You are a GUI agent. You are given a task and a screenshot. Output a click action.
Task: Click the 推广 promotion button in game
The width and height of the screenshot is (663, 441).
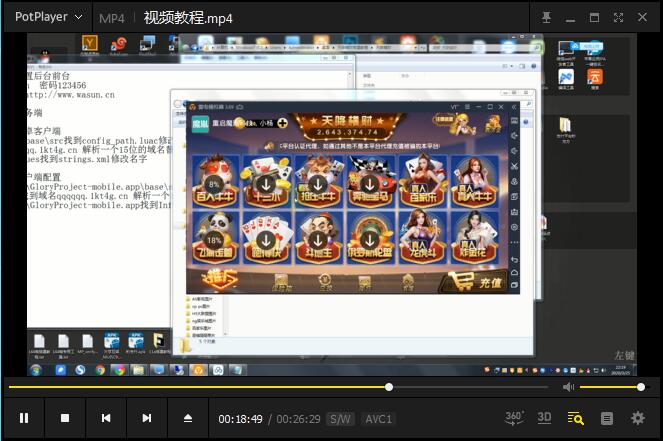[219, 279]
